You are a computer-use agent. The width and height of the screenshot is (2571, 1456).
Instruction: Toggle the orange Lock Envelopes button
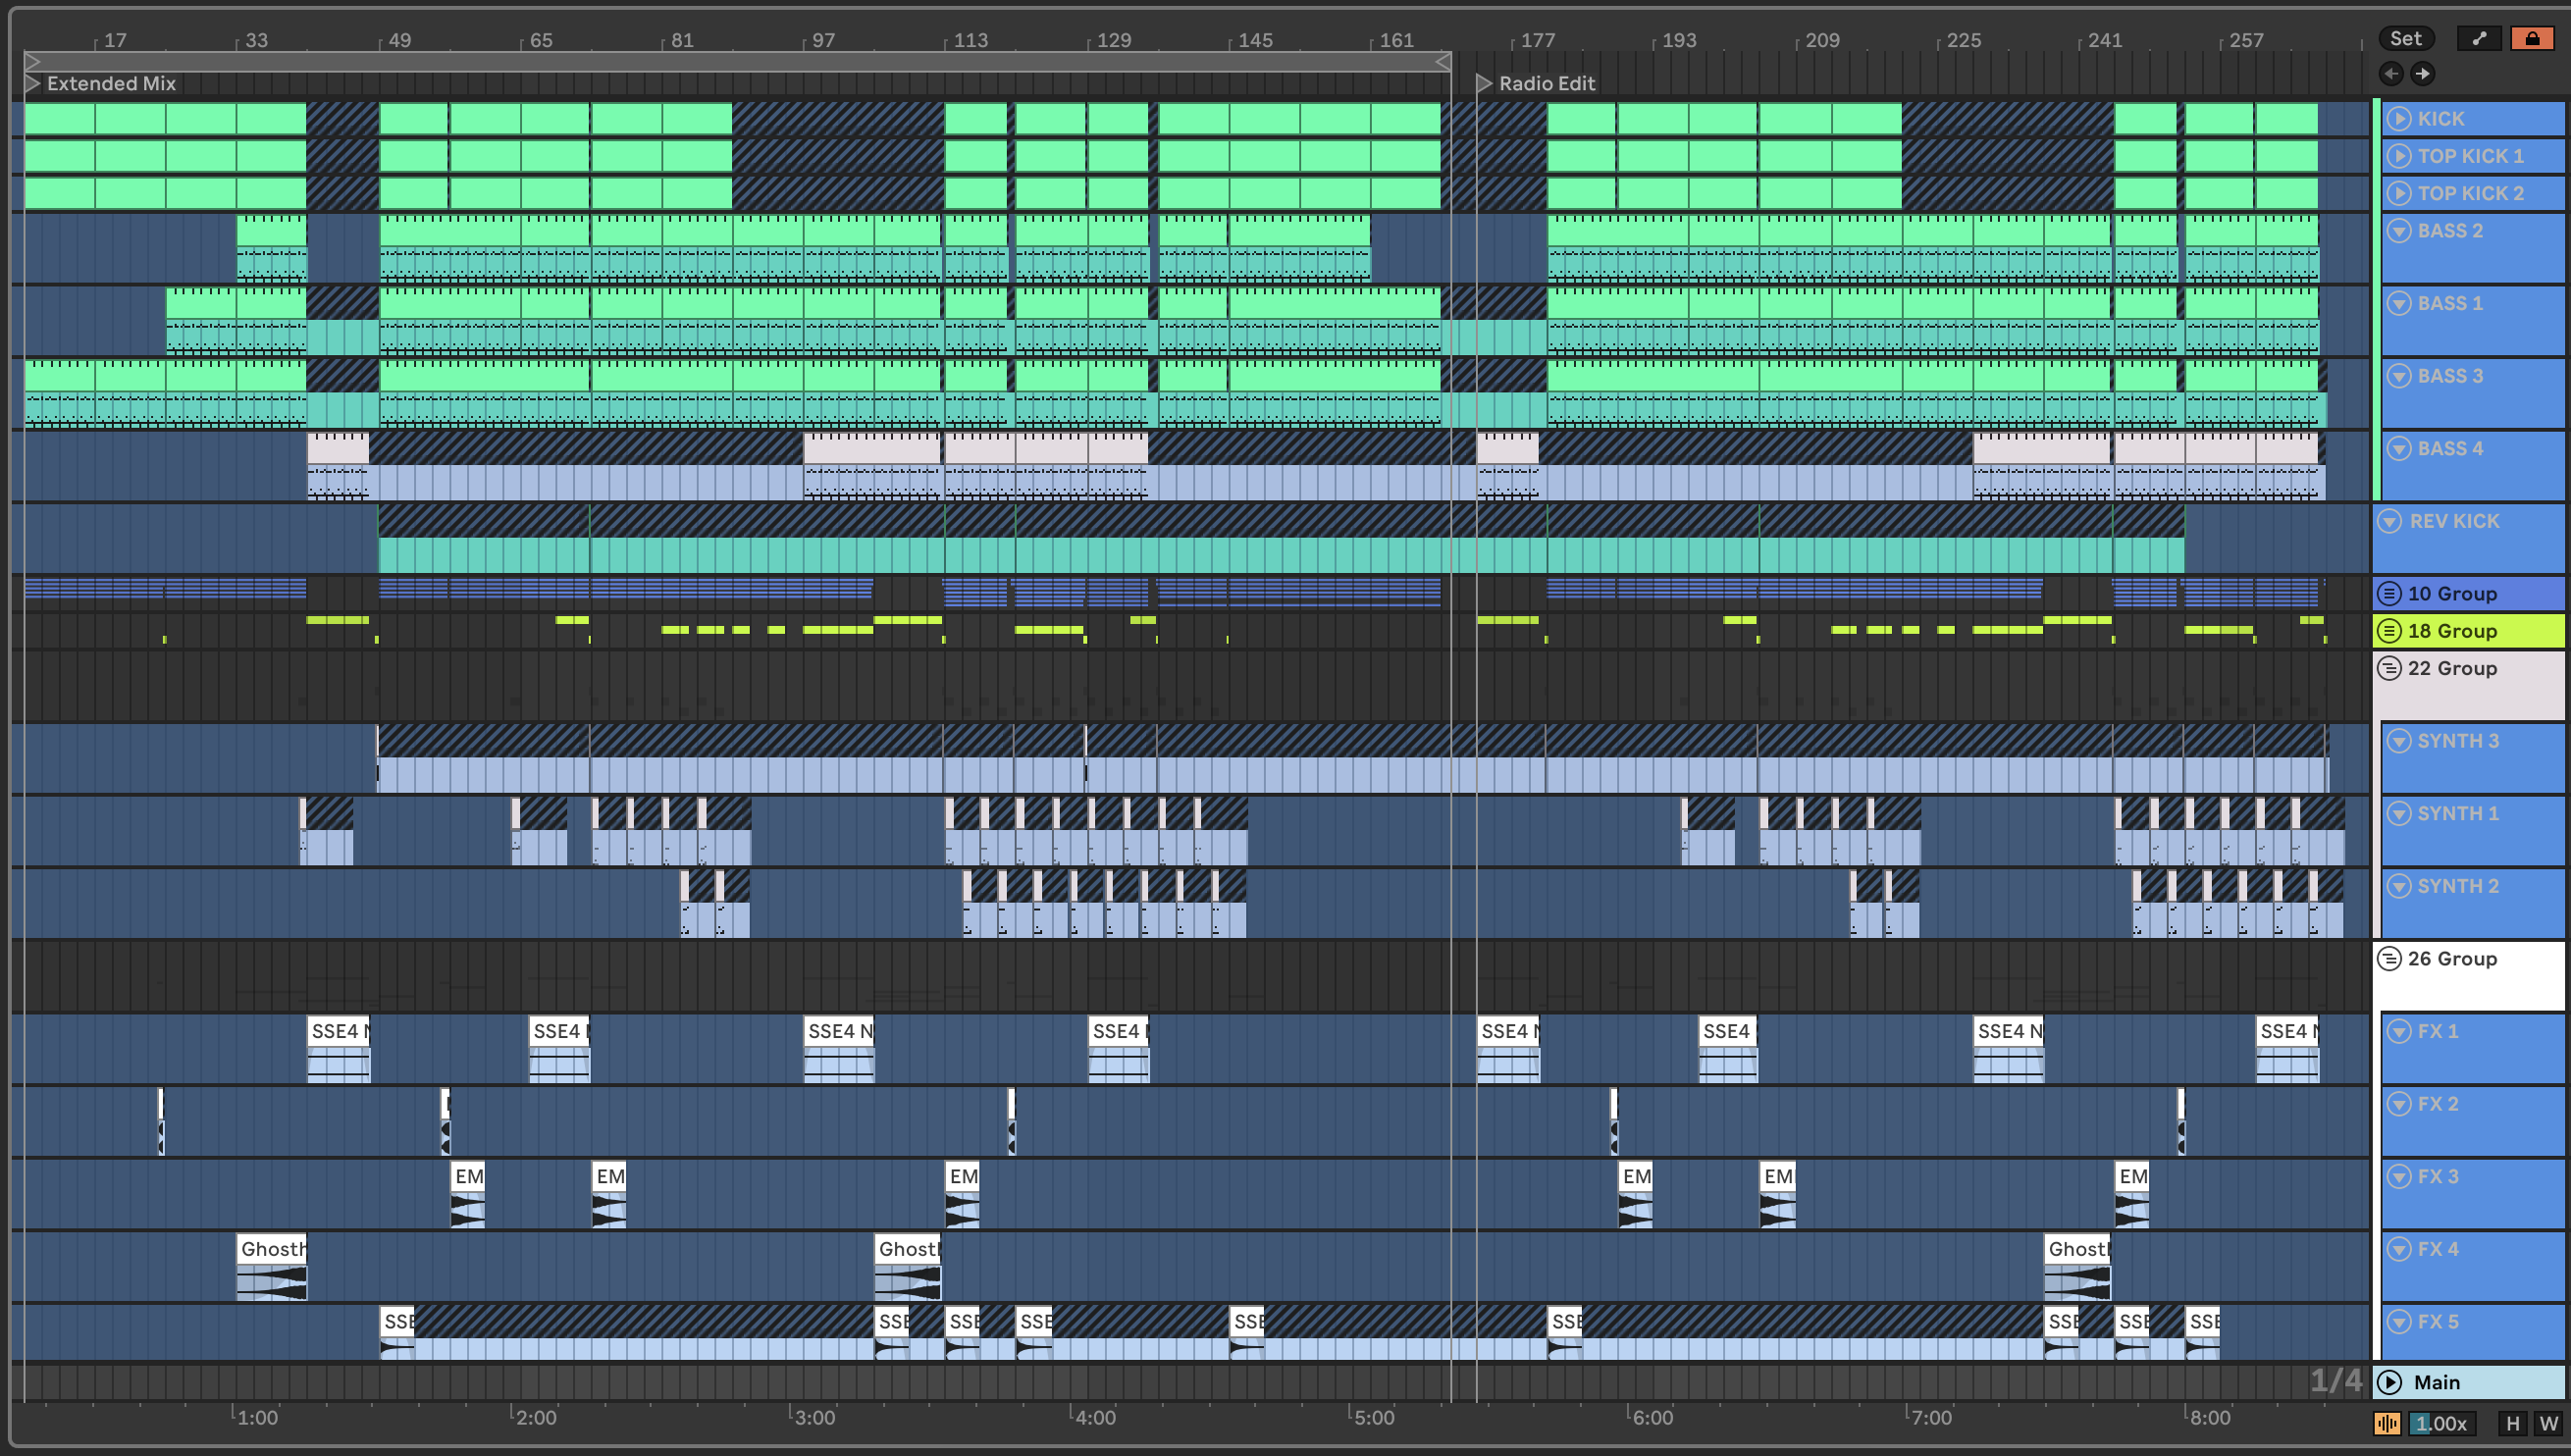pyautogui.click(x=2532, y=39)
